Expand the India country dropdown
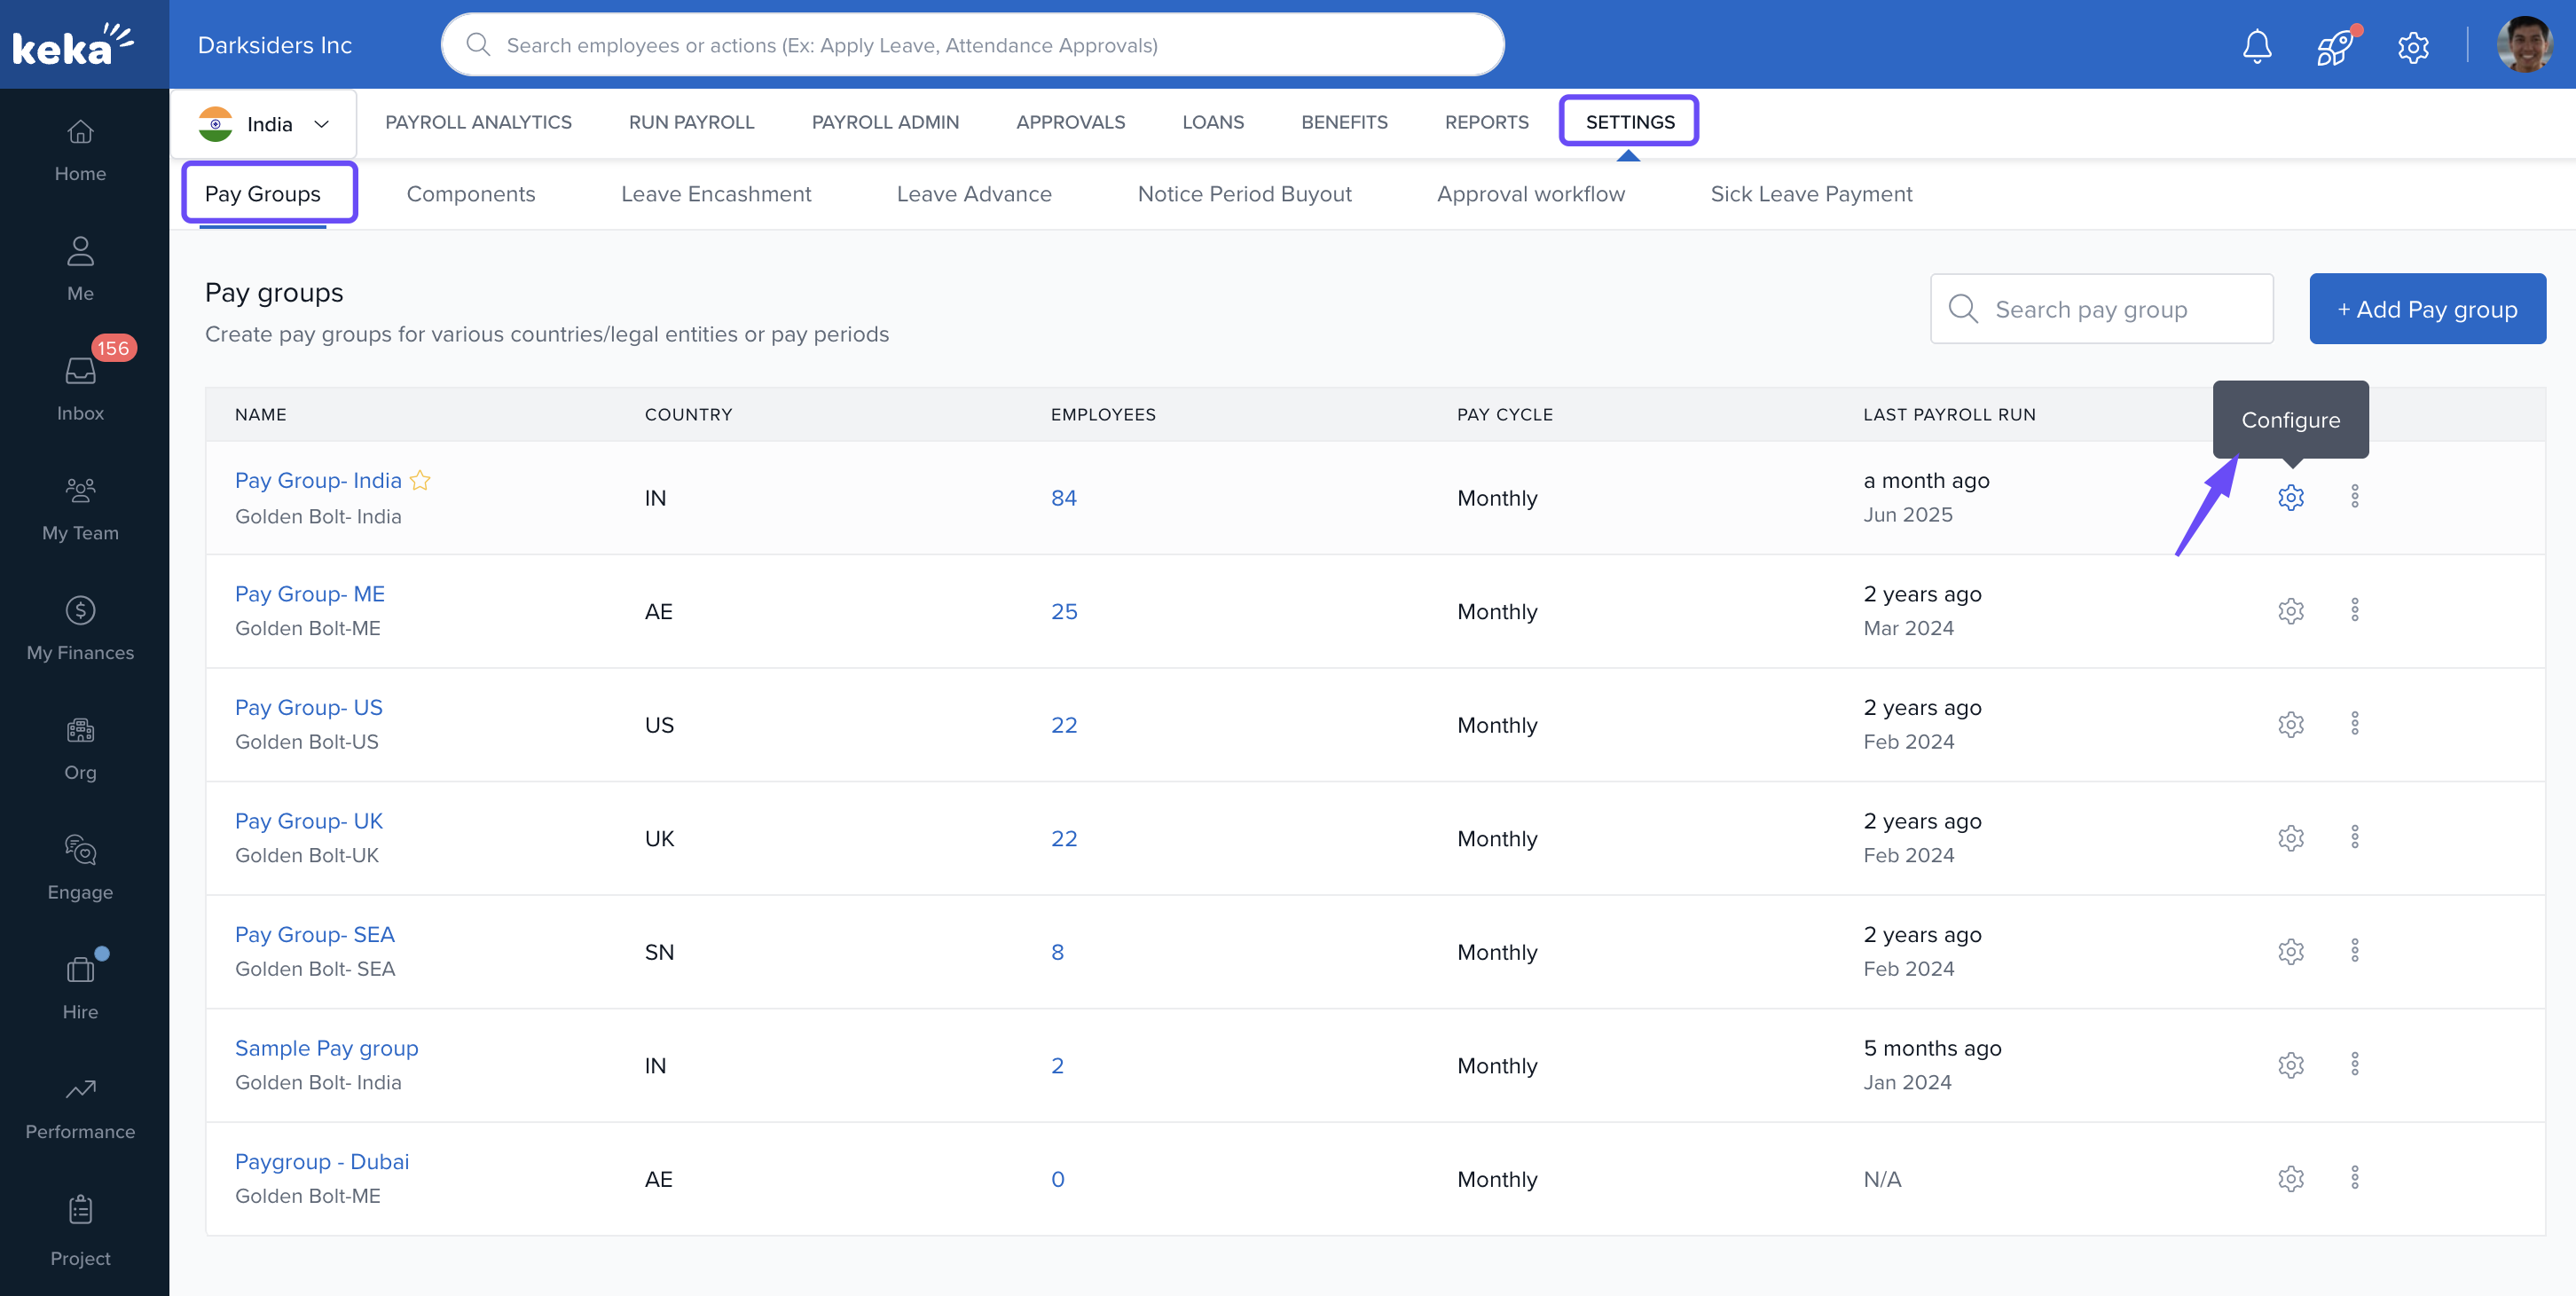This screenshot has height=1296, width=2576. click(x=265, y=124)
